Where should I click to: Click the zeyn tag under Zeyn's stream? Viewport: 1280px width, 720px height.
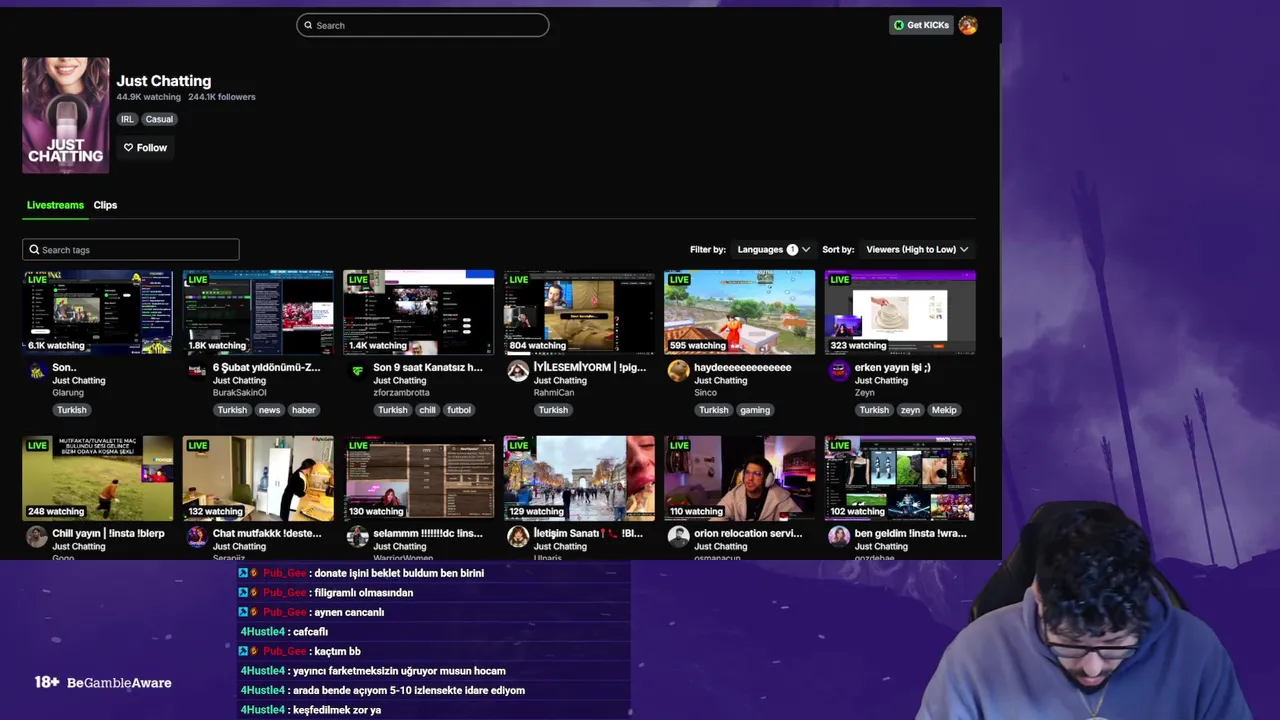[x=910, y=410]
